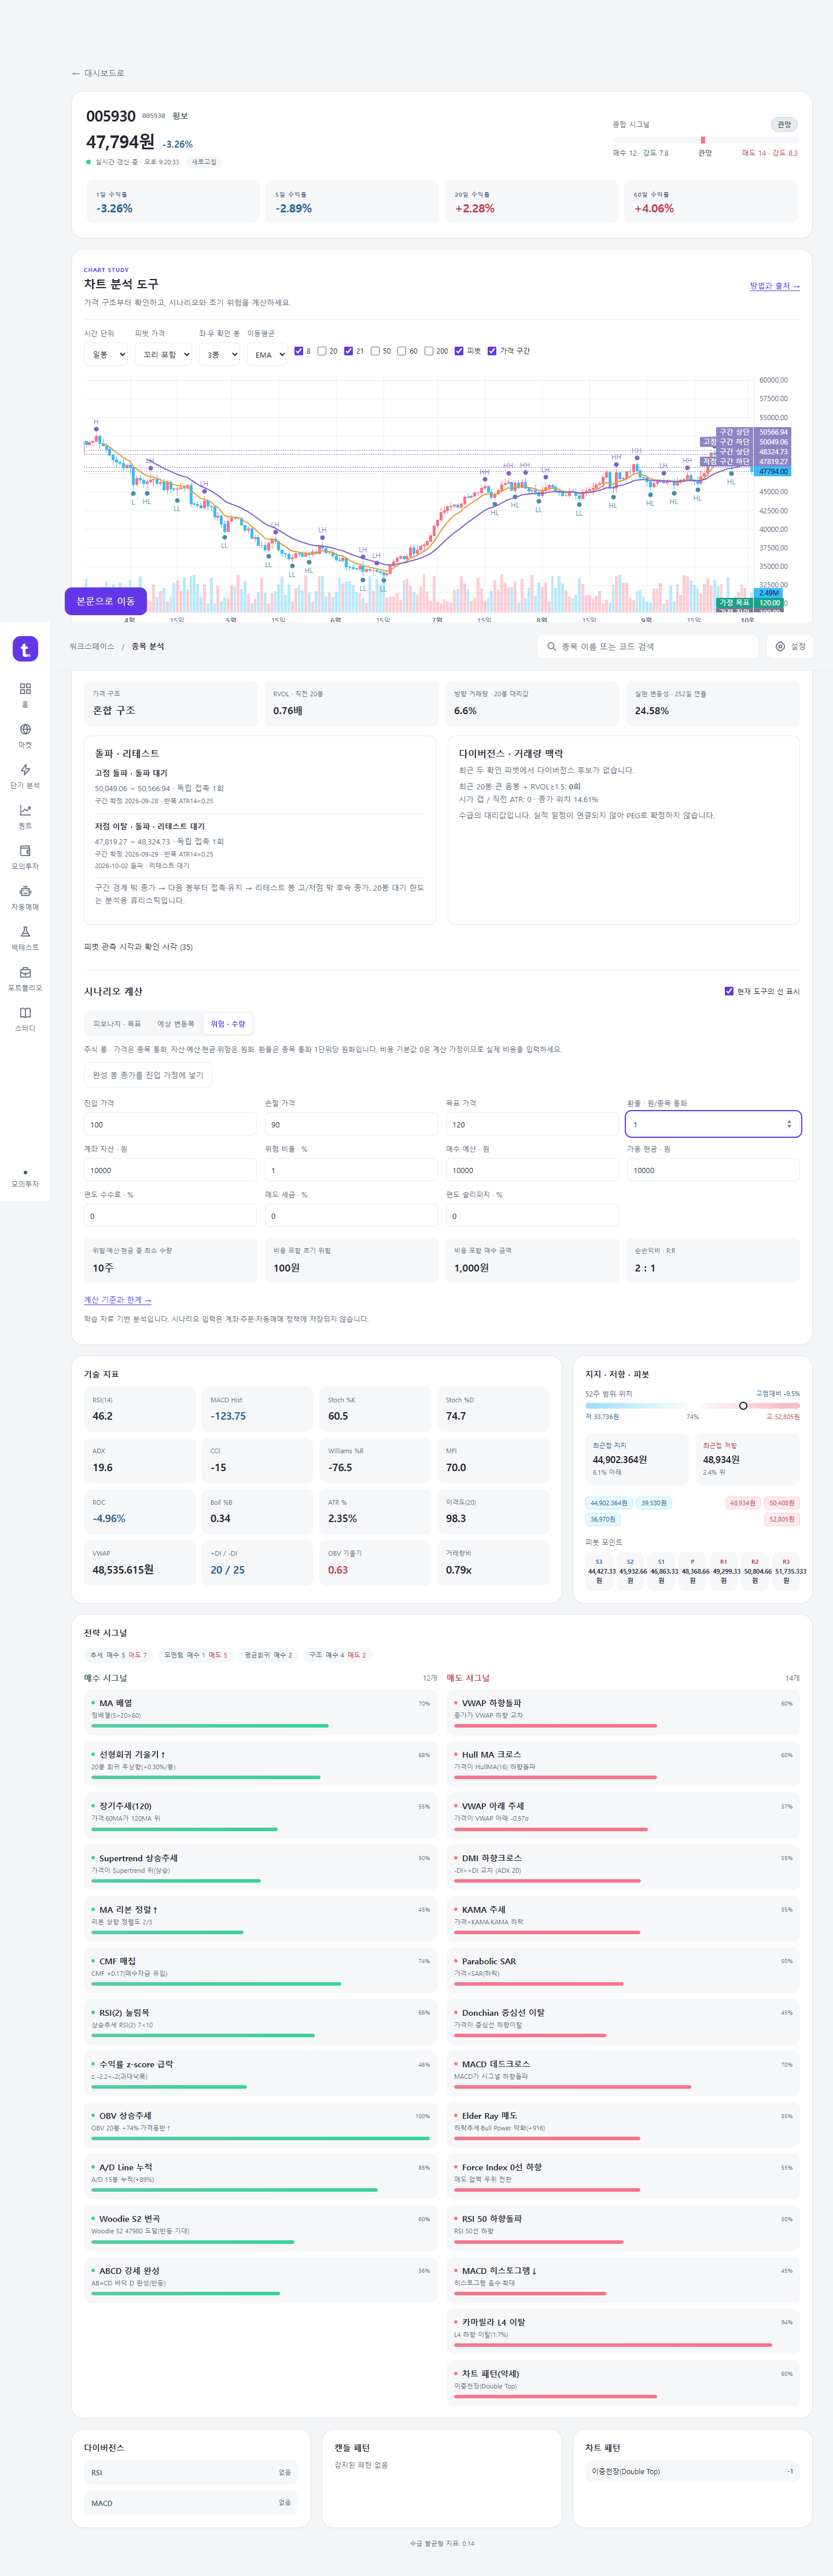
Task: Open the 시간 단위 일봉 dropdown
Action: [x=106, y=354]
